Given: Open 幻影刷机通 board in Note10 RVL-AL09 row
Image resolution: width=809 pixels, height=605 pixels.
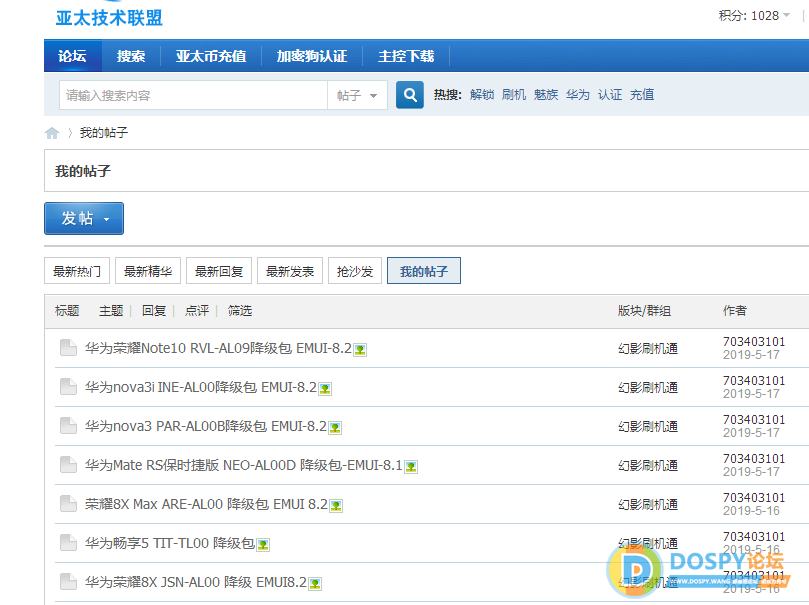Looking at the screenshot, I should click(x=648, y=349).
